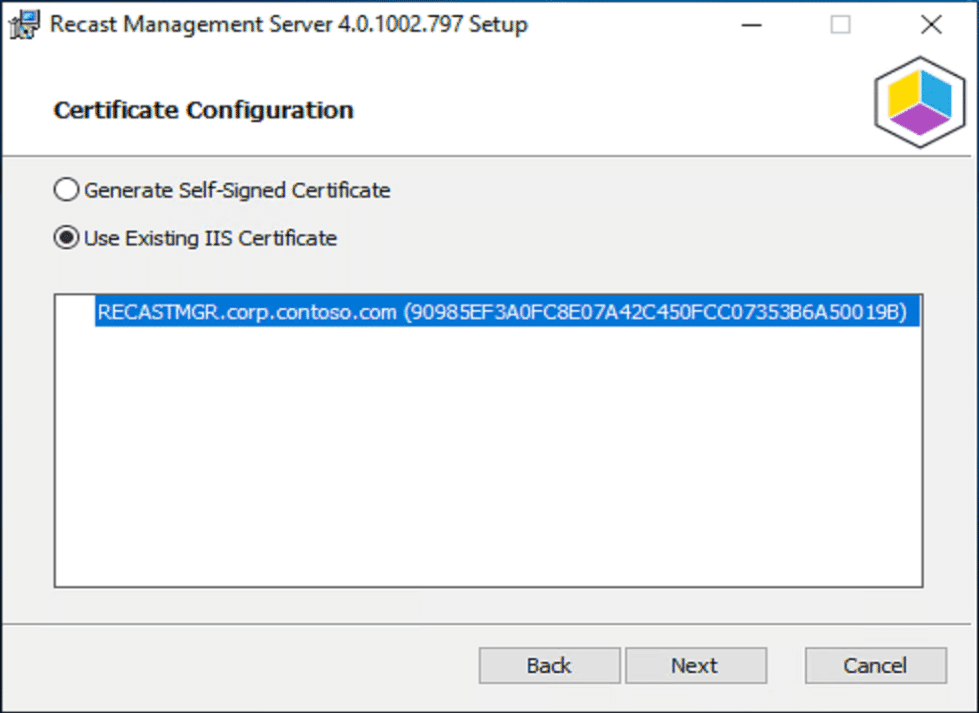The height and width of the screenshot is (713, 979).
Task: Select the Generate Self-Signed Certificate radio button
Action: pyautogui.click(x=66, y=190)
